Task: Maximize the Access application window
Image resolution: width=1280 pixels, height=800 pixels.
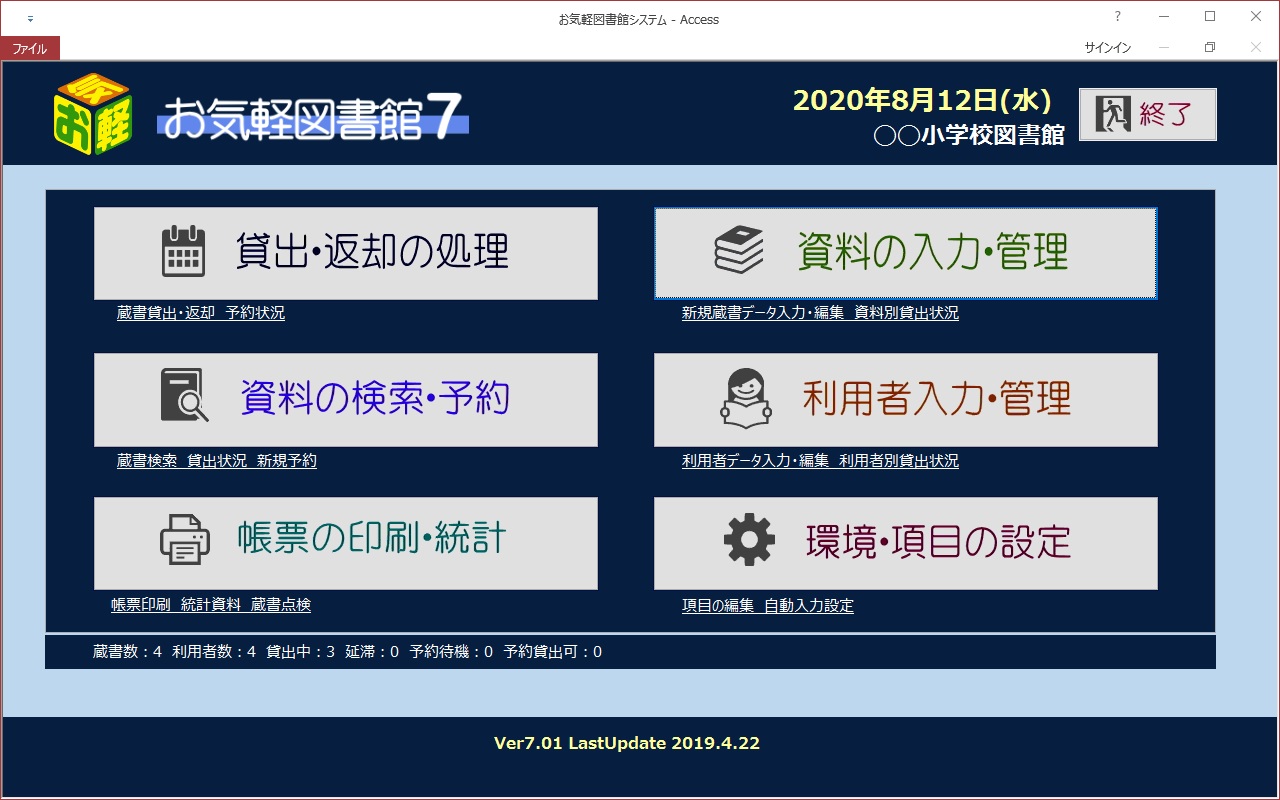Action: tap(1210, 17)
